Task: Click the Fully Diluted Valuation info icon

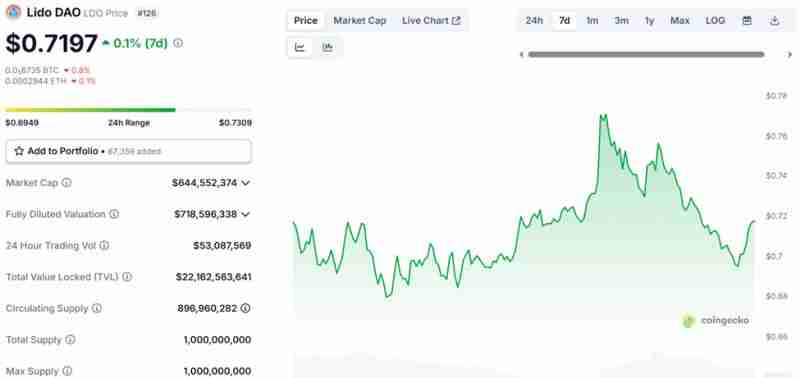Action: (x=114, y=214)
